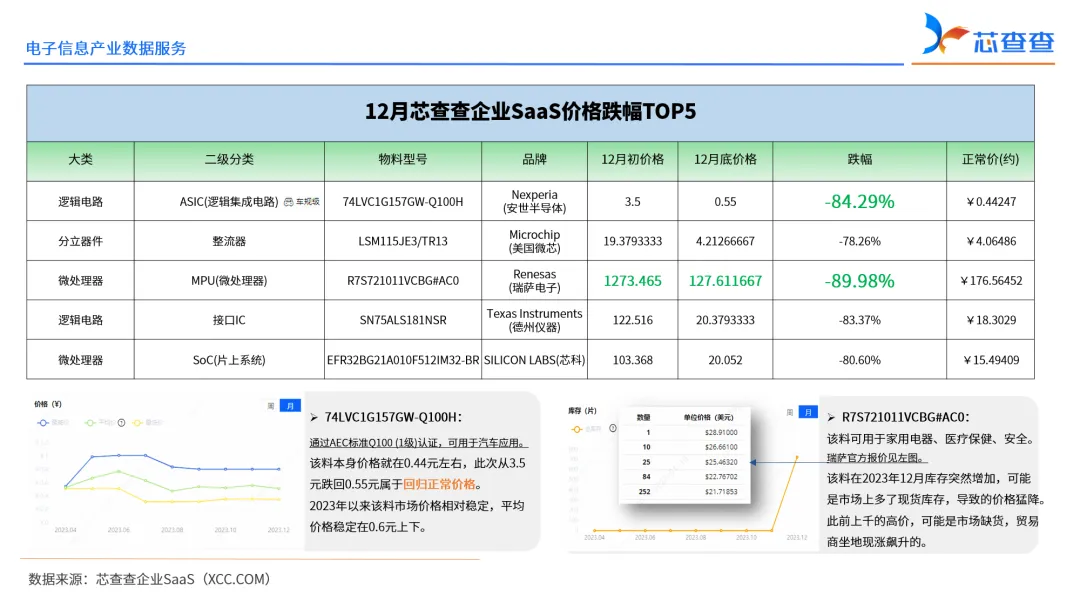Click the 品牌 column header

pos(534,160)
